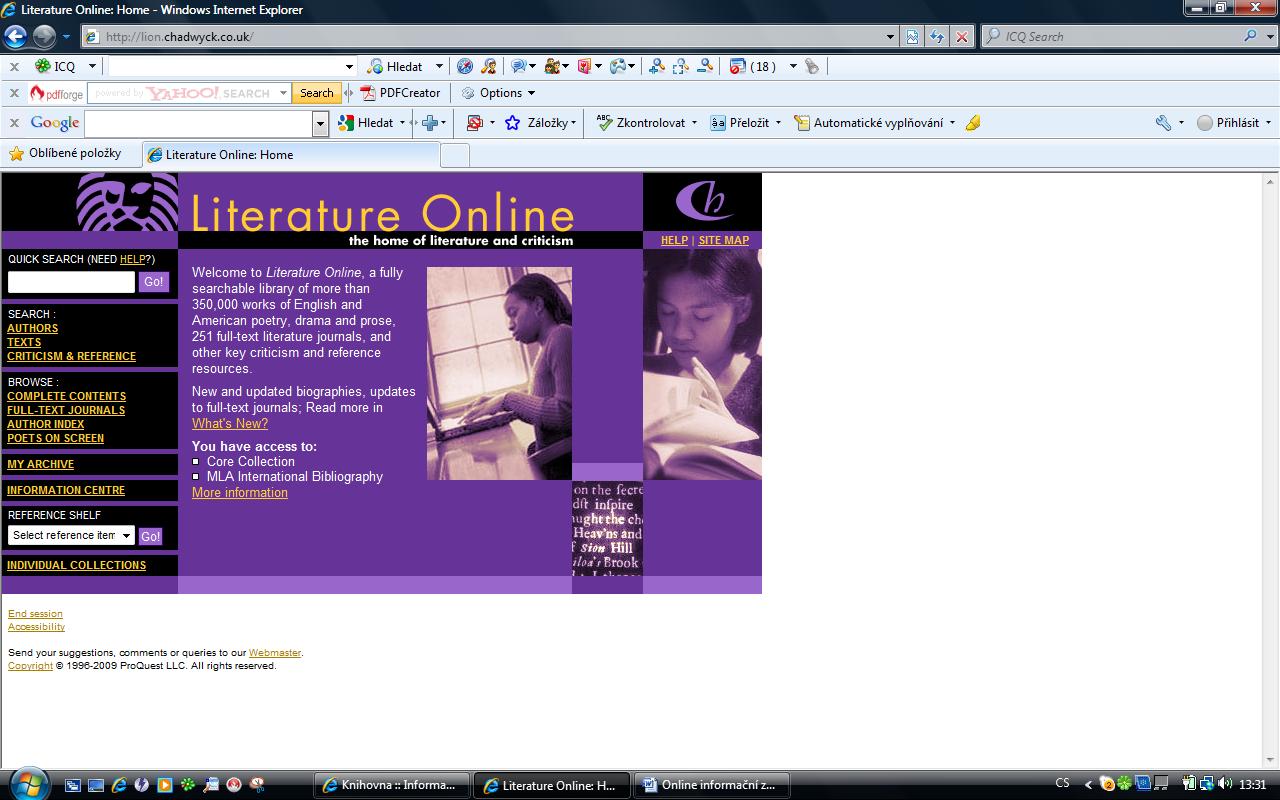Close the Google toolbar with its X
The height and width of the screenshot is (800, 1280).
[14, 123]
